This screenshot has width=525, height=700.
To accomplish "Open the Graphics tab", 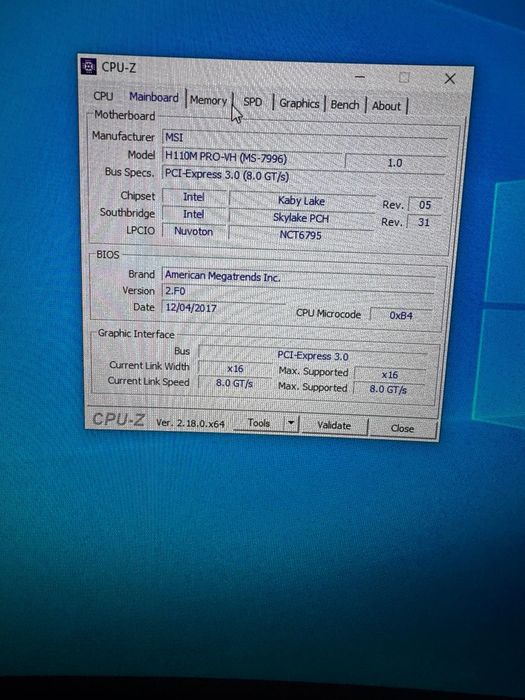I will tap(299, 104).
